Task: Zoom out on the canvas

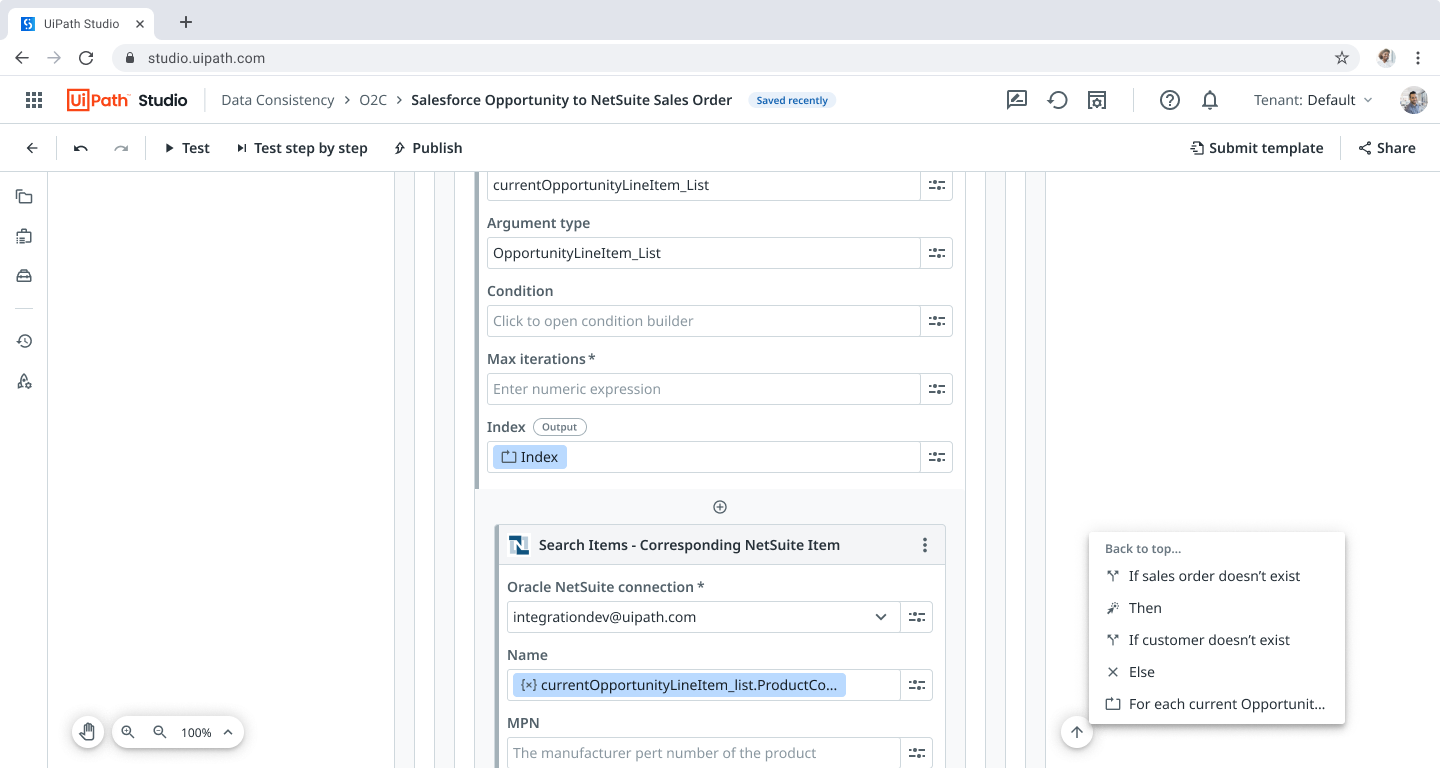Action: pos(160,732)
